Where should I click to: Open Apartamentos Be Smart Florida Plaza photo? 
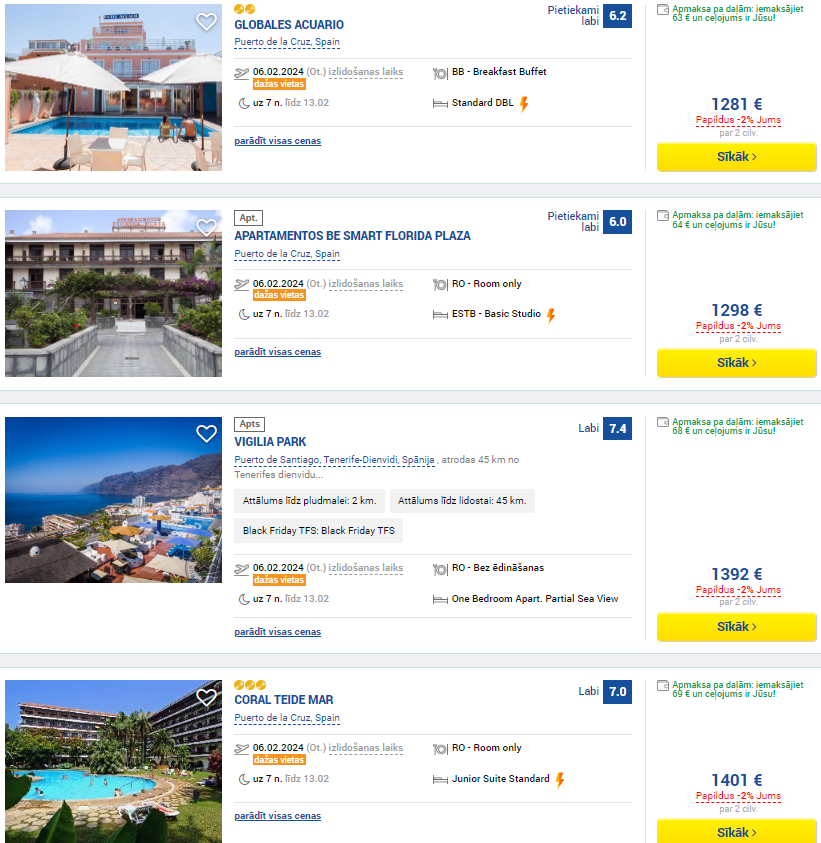coord(113,294)
